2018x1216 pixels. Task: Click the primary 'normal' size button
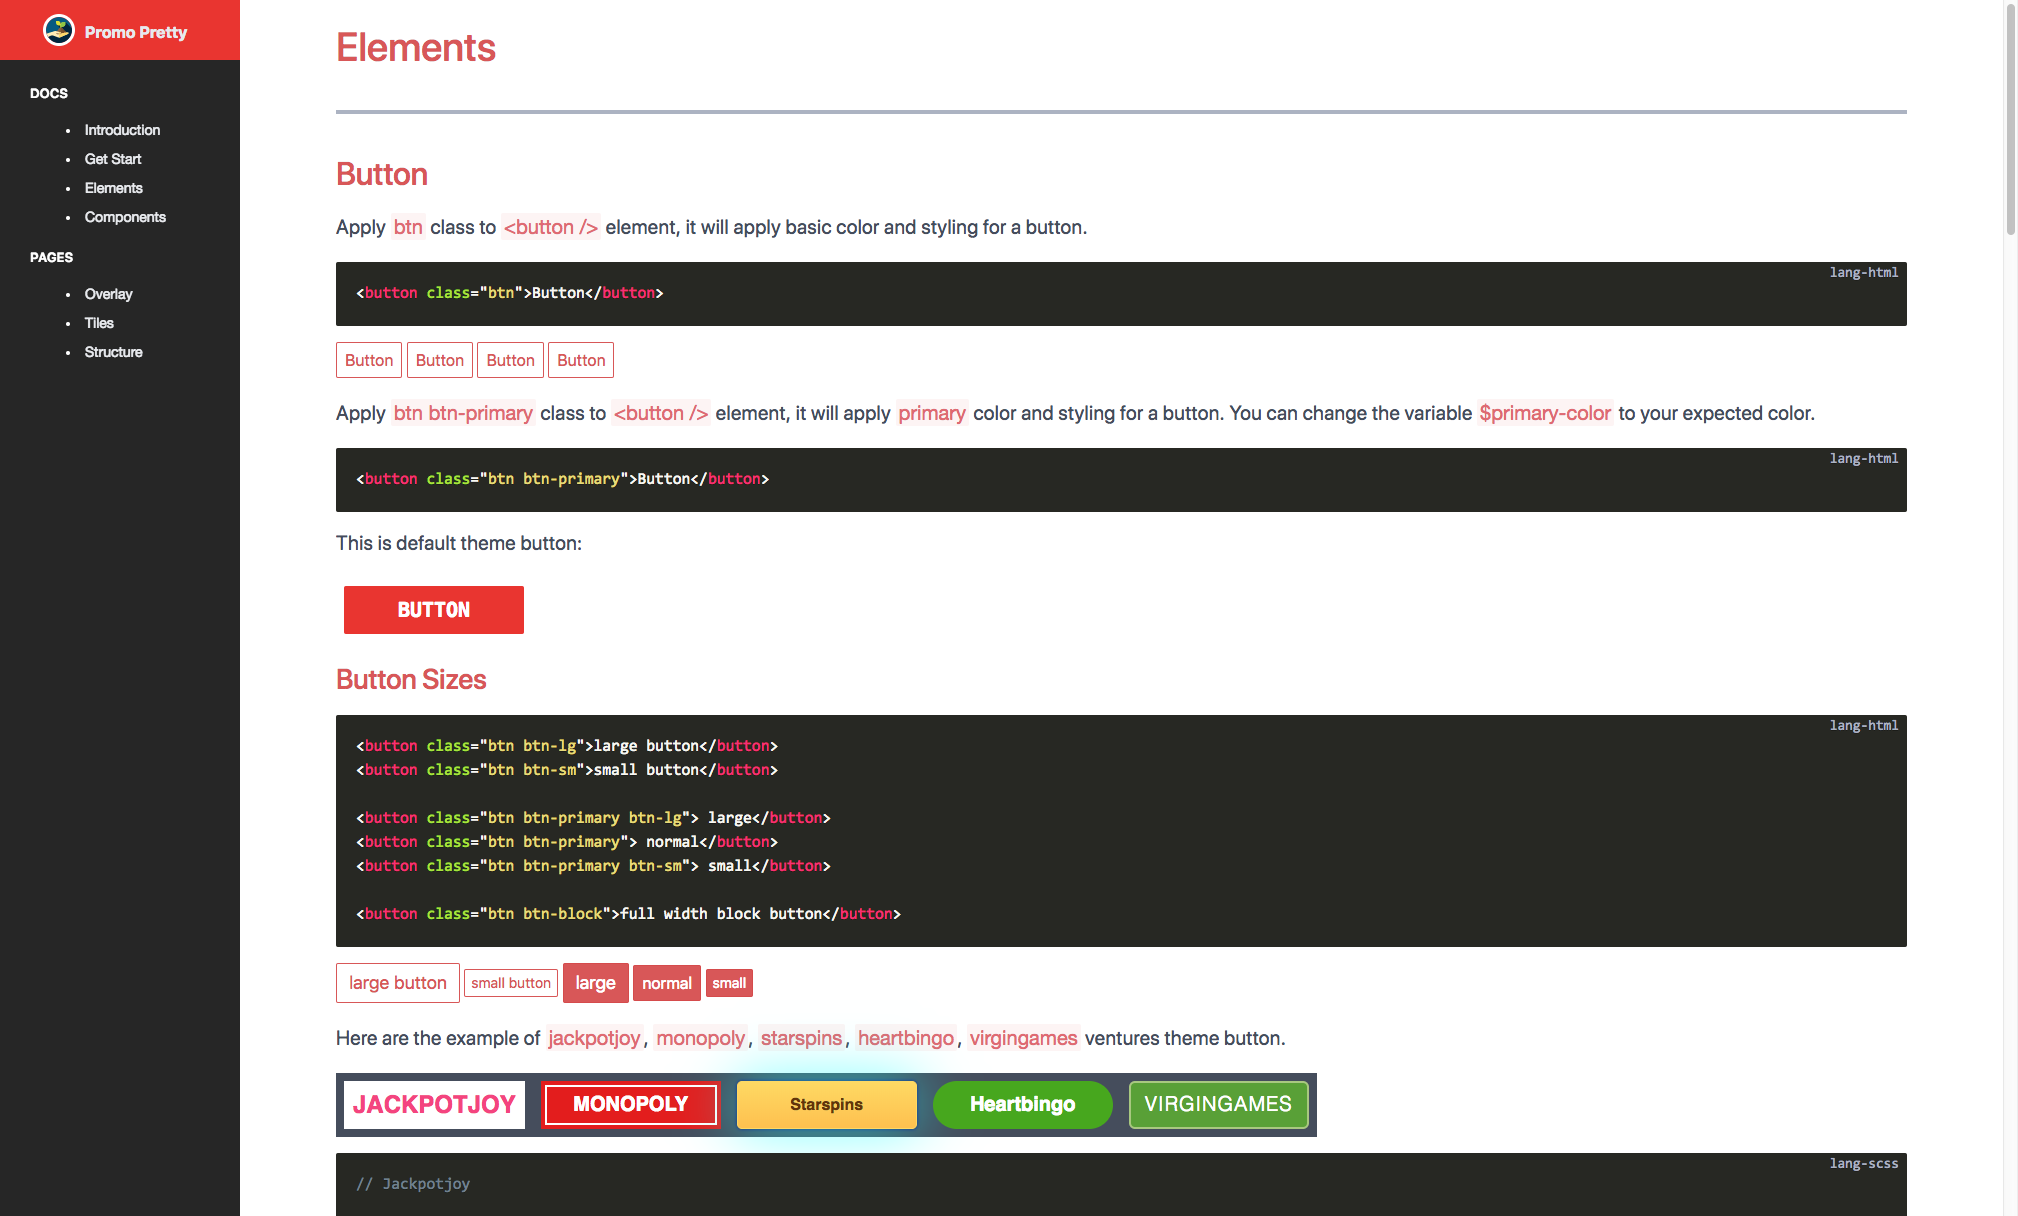(x=666, y=983)
